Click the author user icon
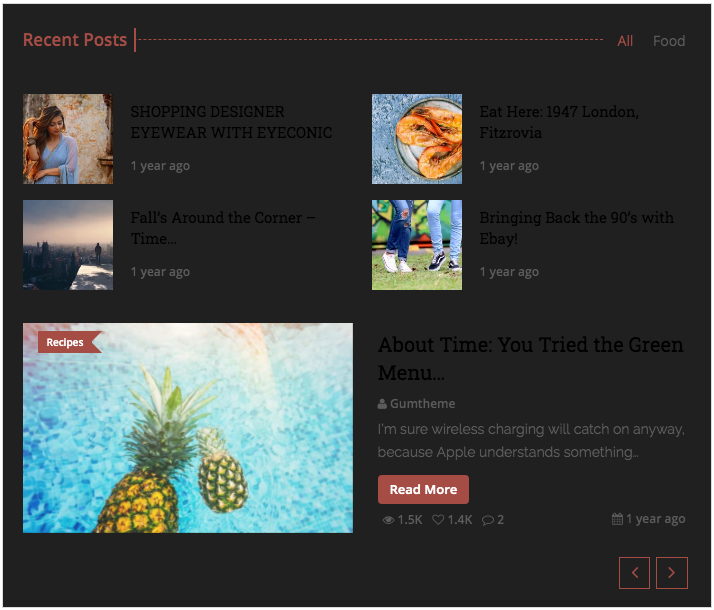 pos(382,404)
